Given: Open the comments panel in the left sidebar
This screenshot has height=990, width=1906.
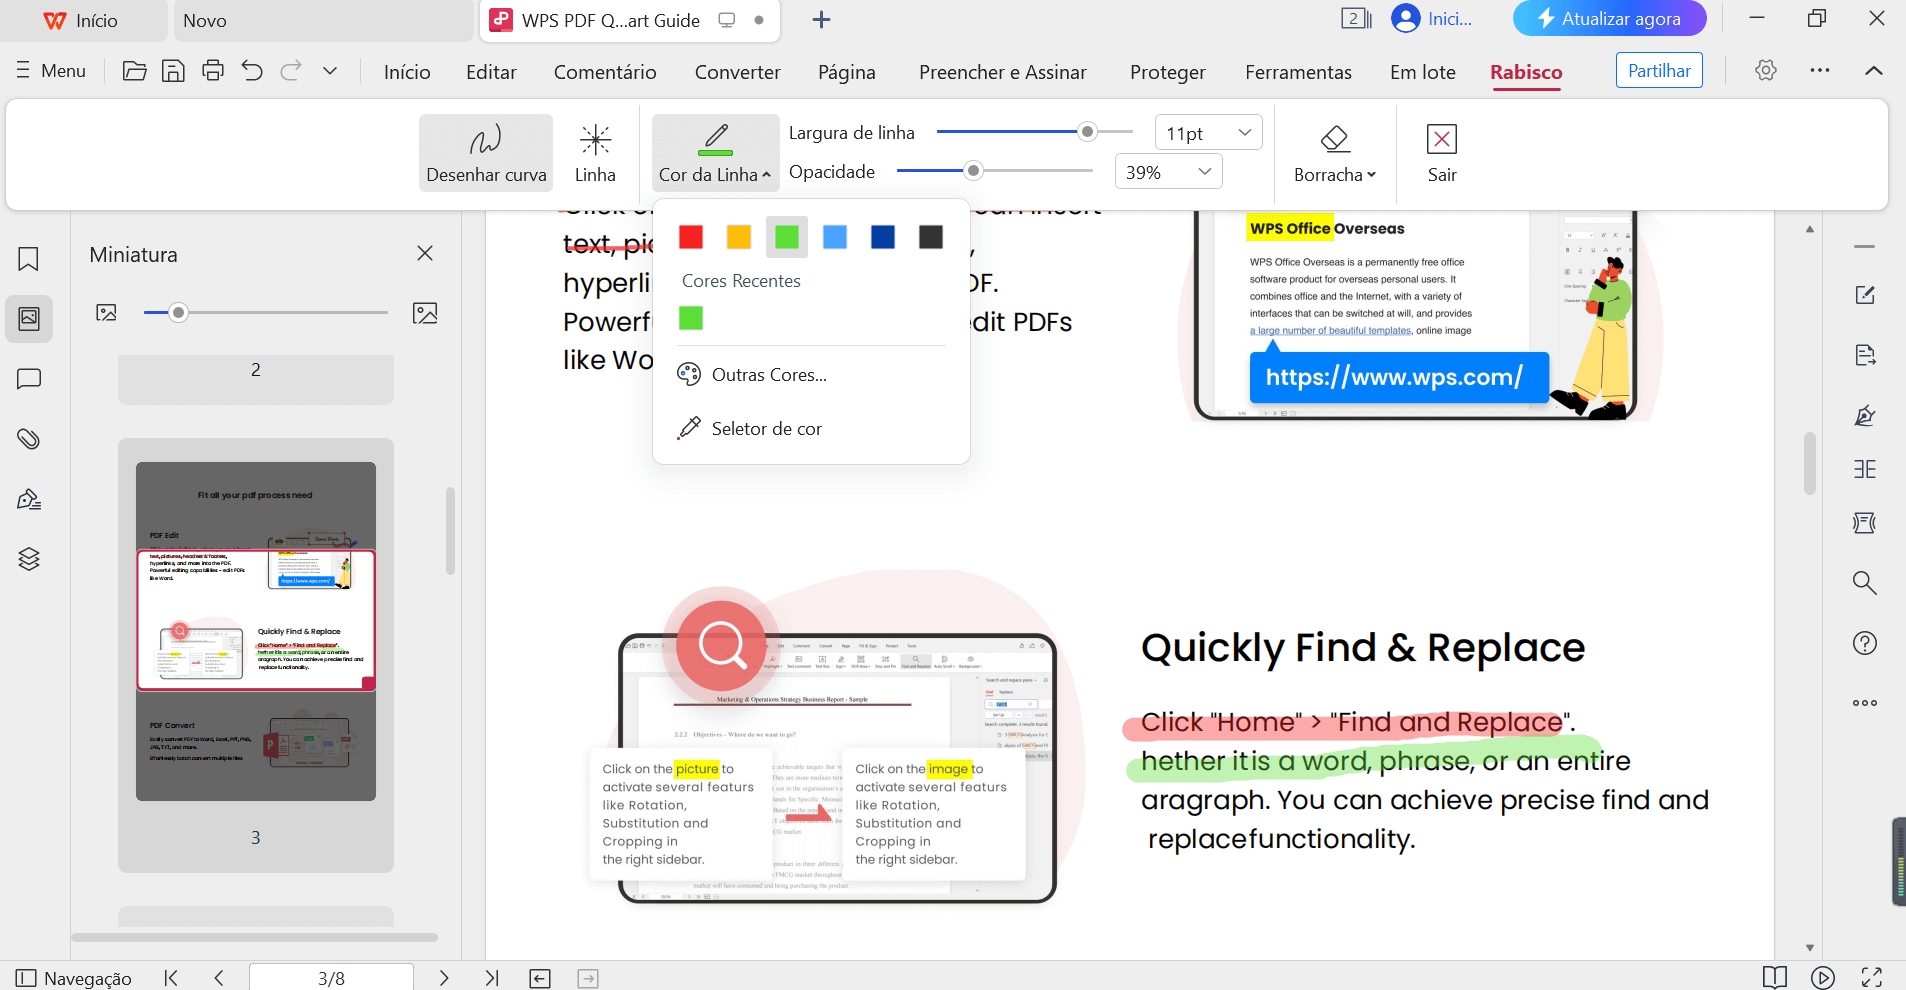Looking at the screenshot, I should [x=28, y=379].
